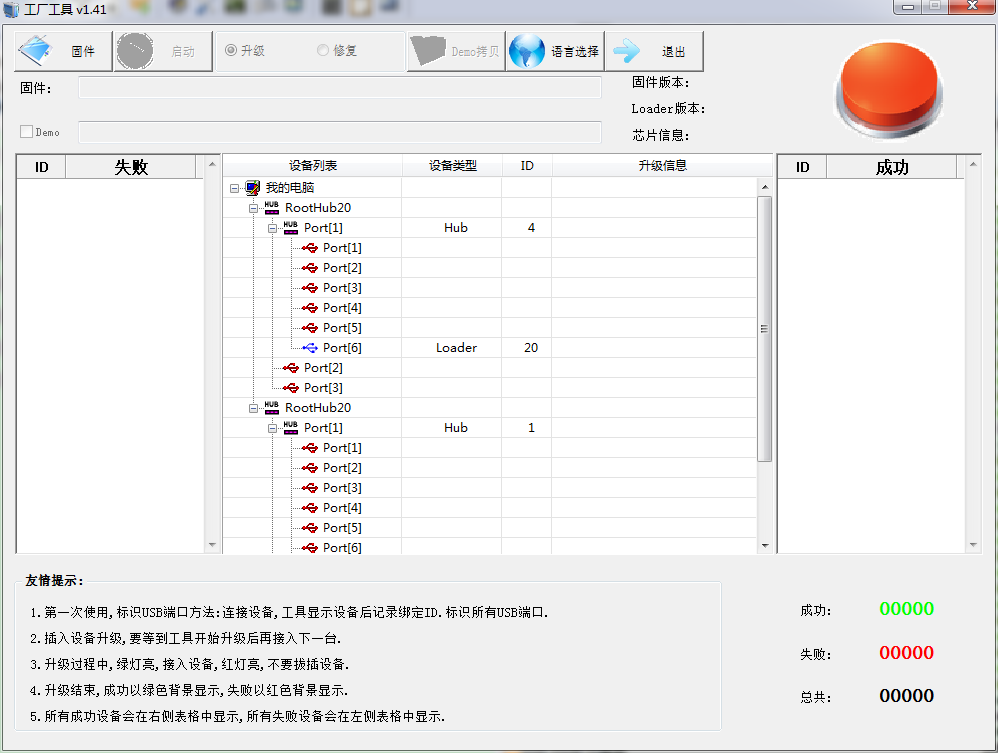Click the device list scroll up arrow
The image size is (998, 753).
click(x=765, y=187)
